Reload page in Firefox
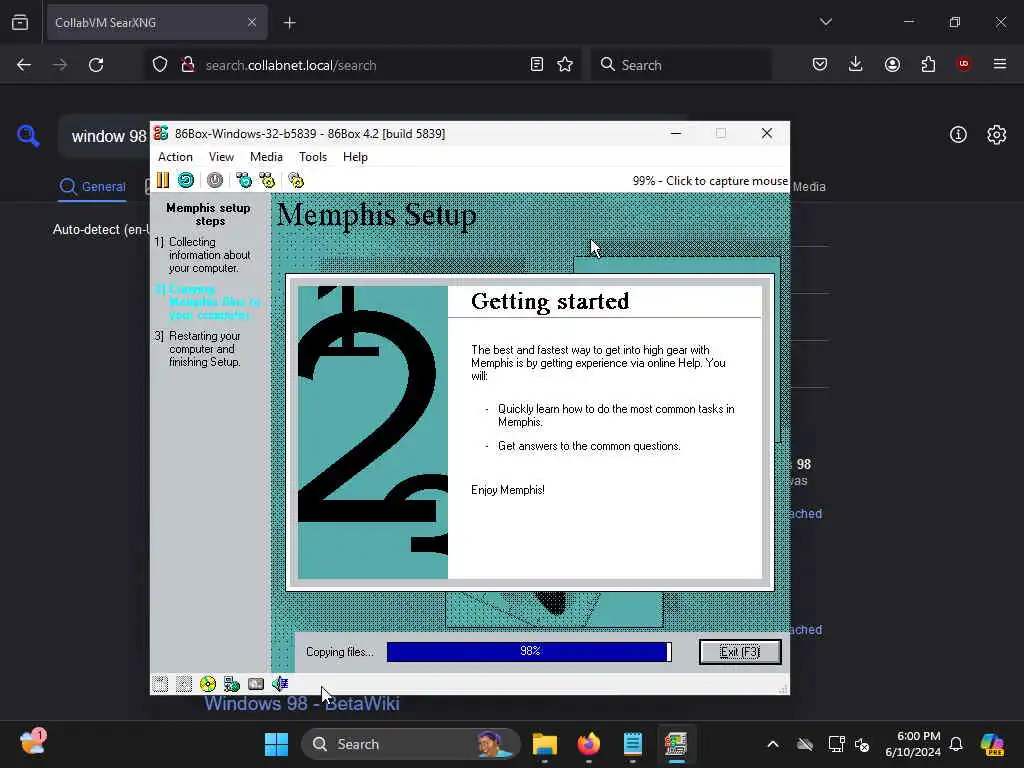Viewport: 1024px width, 768px height. (96, 65)
